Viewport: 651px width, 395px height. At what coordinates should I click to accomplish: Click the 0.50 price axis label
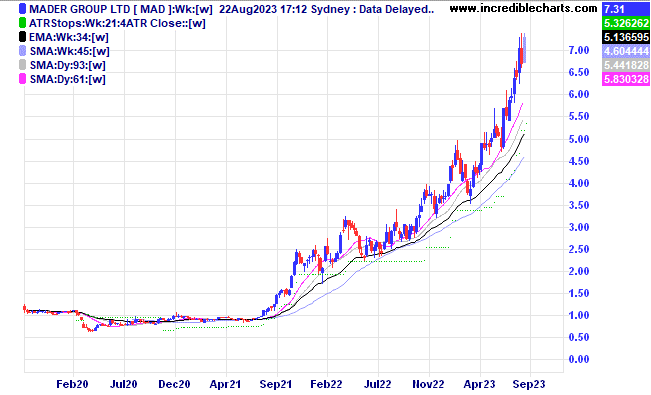point(579,337)
